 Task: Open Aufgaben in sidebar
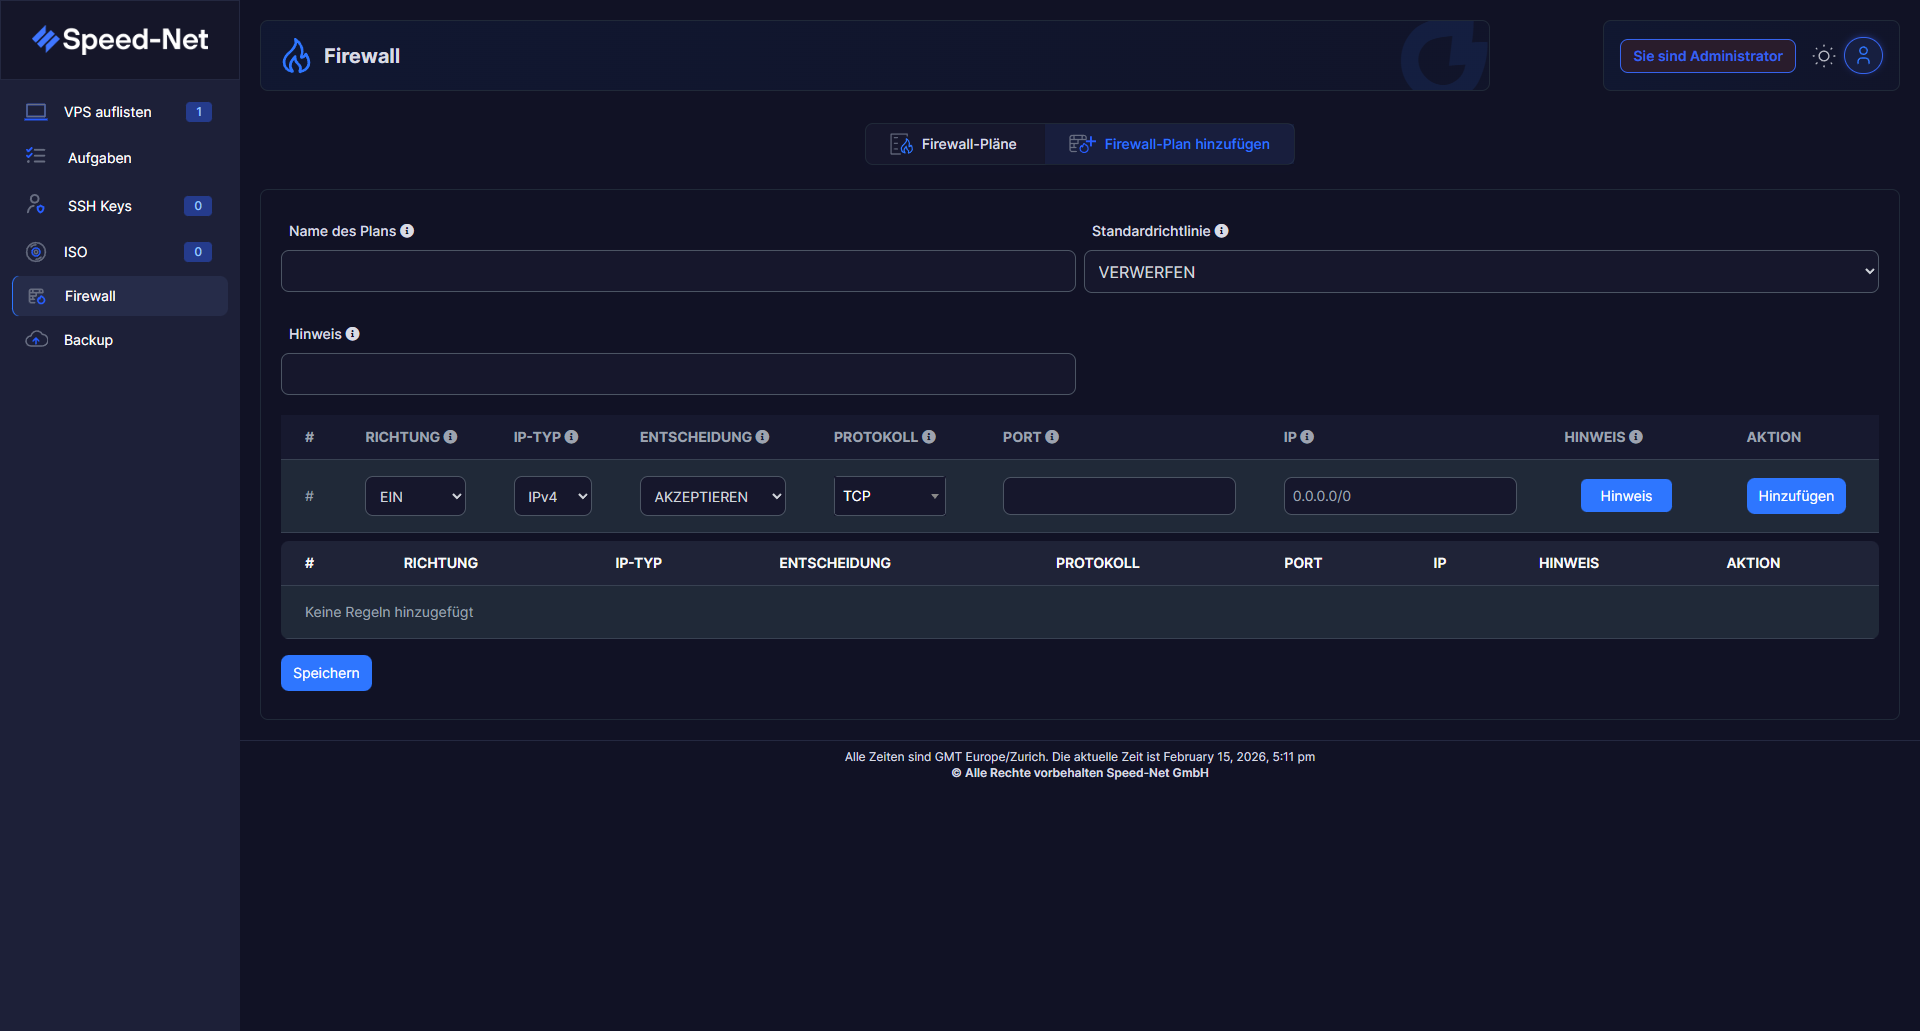[120, 158]
